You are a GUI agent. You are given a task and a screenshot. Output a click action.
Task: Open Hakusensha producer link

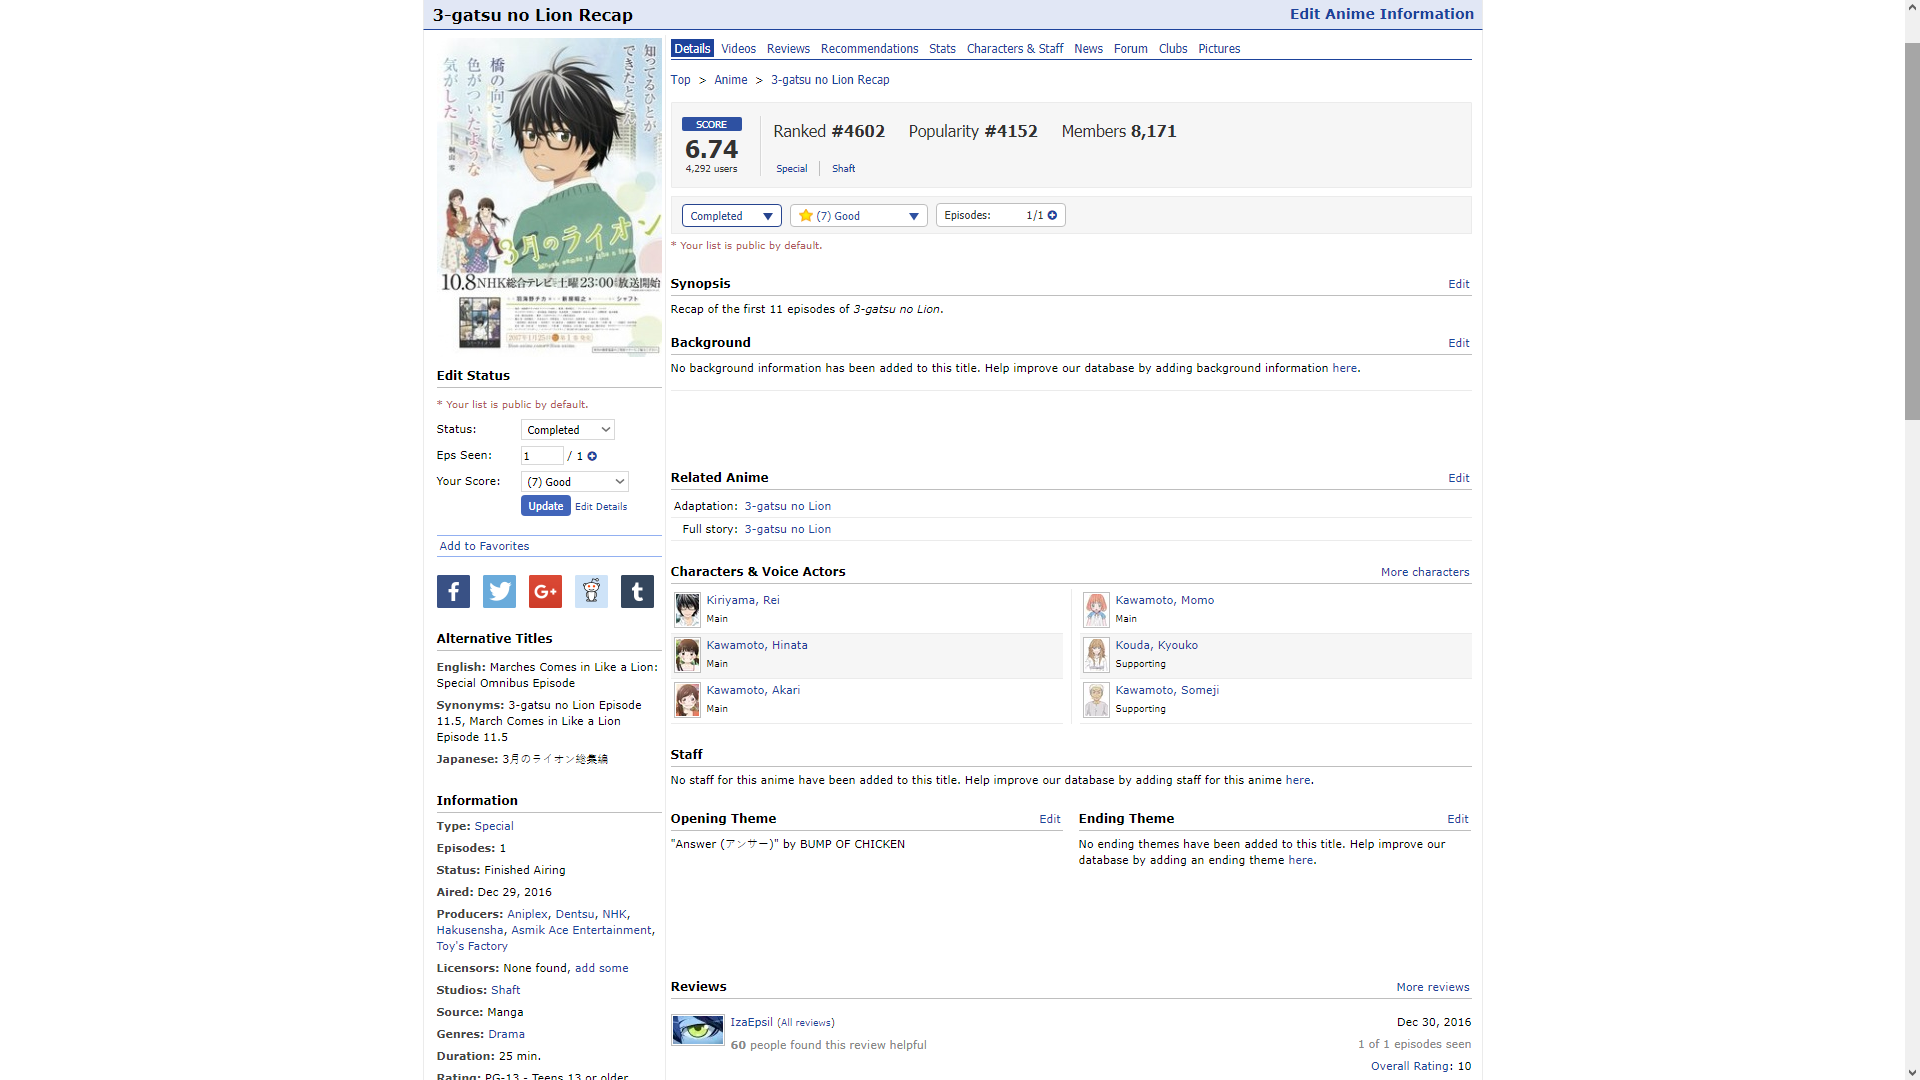[x=470, y=930]
